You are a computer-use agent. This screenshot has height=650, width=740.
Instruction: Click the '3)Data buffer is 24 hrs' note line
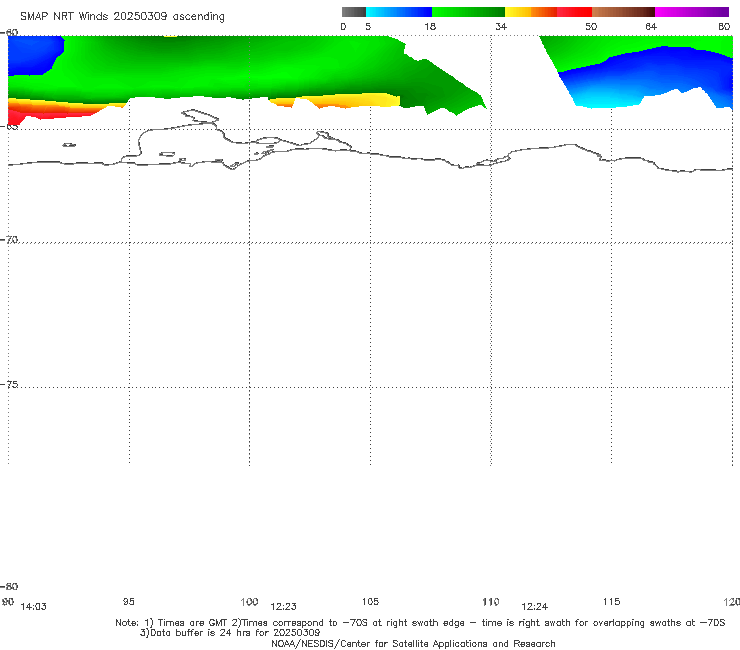point(230,633)
